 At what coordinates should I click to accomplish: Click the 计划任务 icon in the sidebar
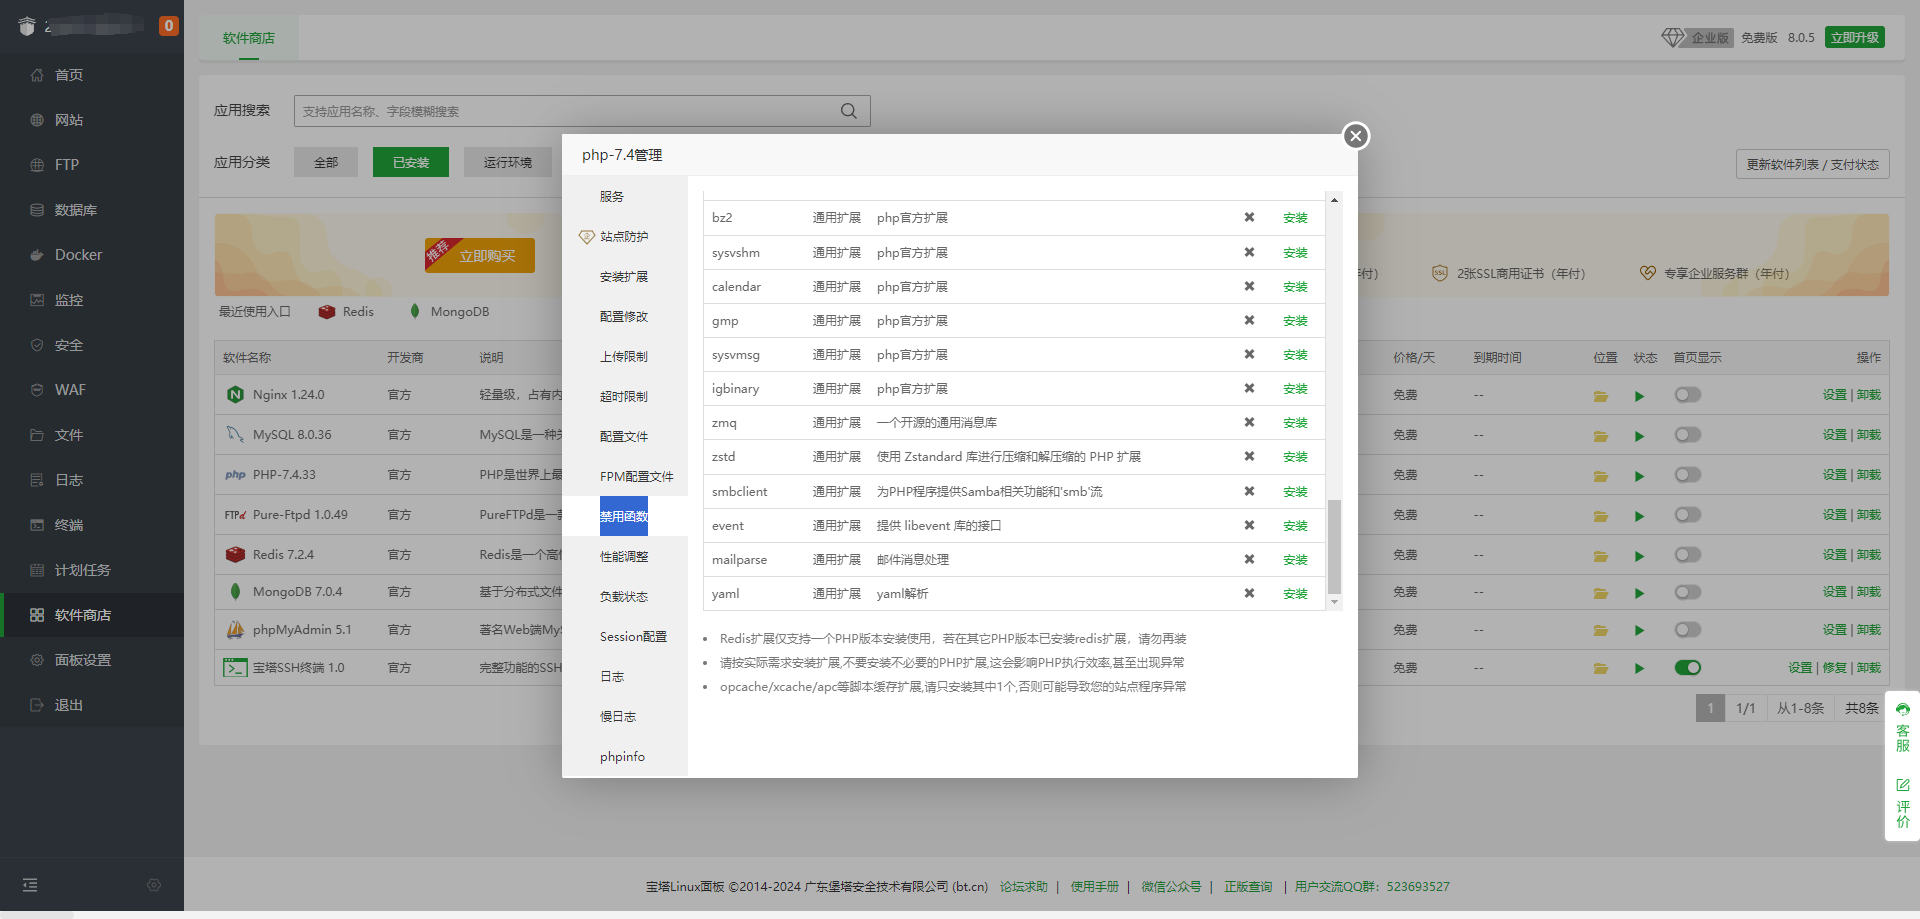(37, 570)
